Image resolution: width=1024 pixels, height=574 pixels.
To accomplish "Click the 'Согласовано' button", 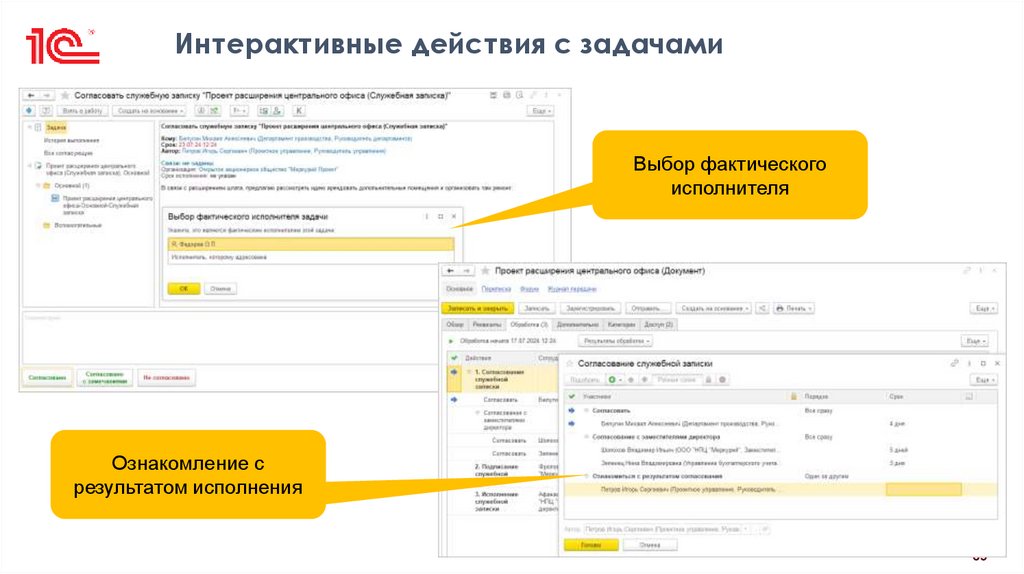I will click(48, 377).
